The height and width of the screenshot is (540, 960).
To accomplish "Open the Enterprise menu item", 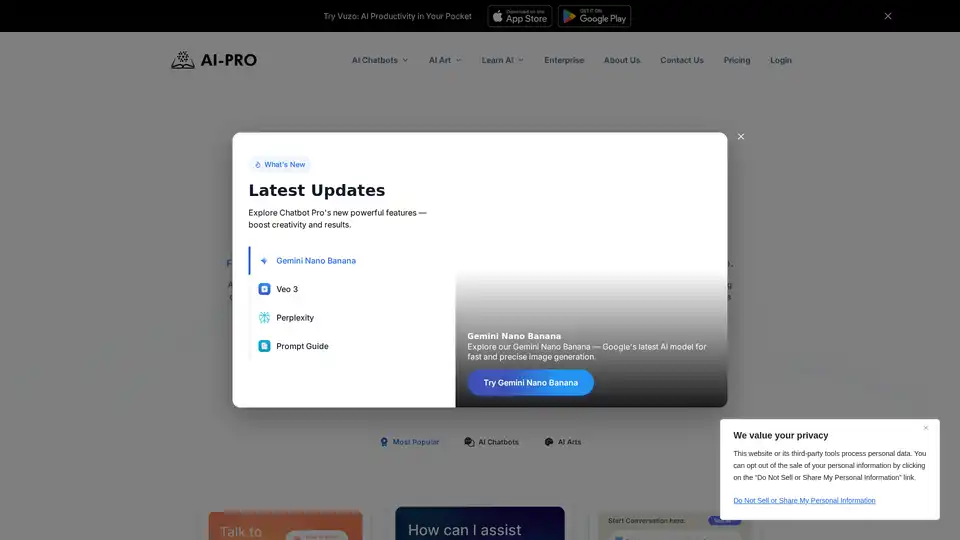I will 564,60.
